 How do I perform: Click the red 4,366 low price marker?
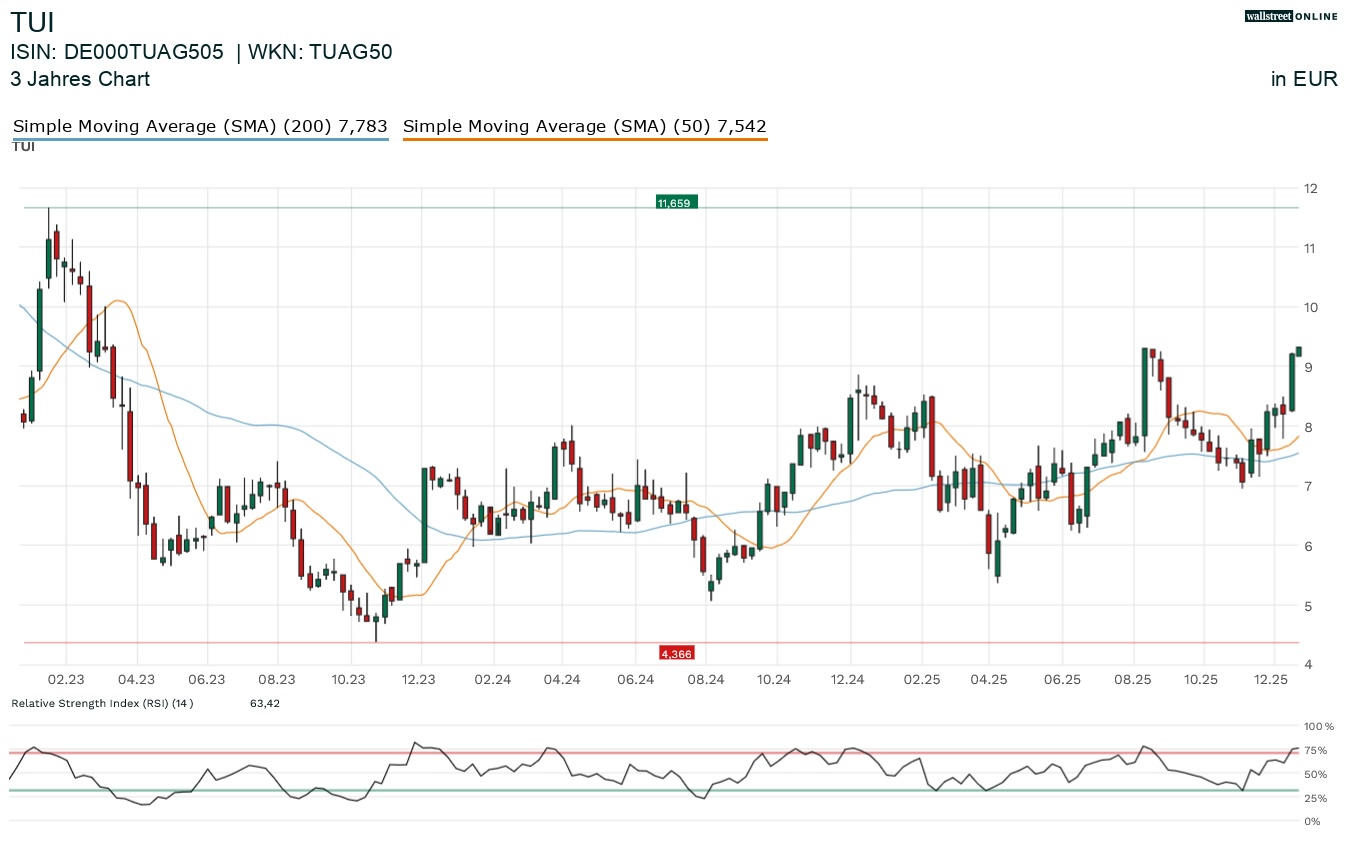pos(675,653)
